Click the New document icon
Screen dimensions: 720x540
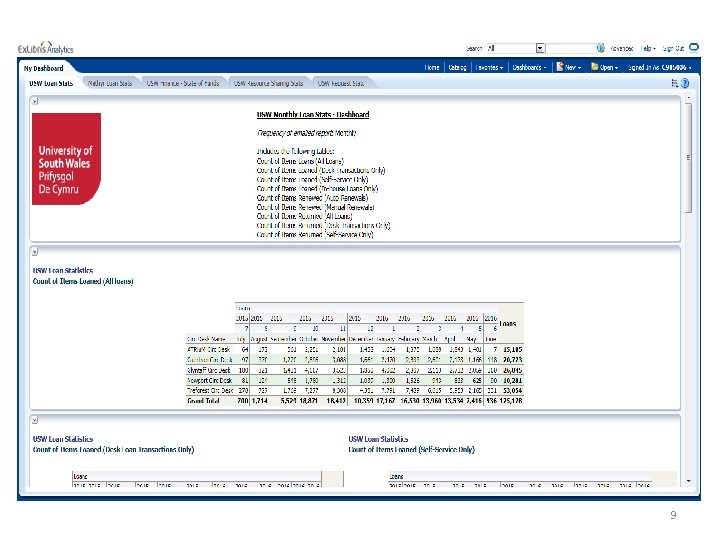[560, 67]
